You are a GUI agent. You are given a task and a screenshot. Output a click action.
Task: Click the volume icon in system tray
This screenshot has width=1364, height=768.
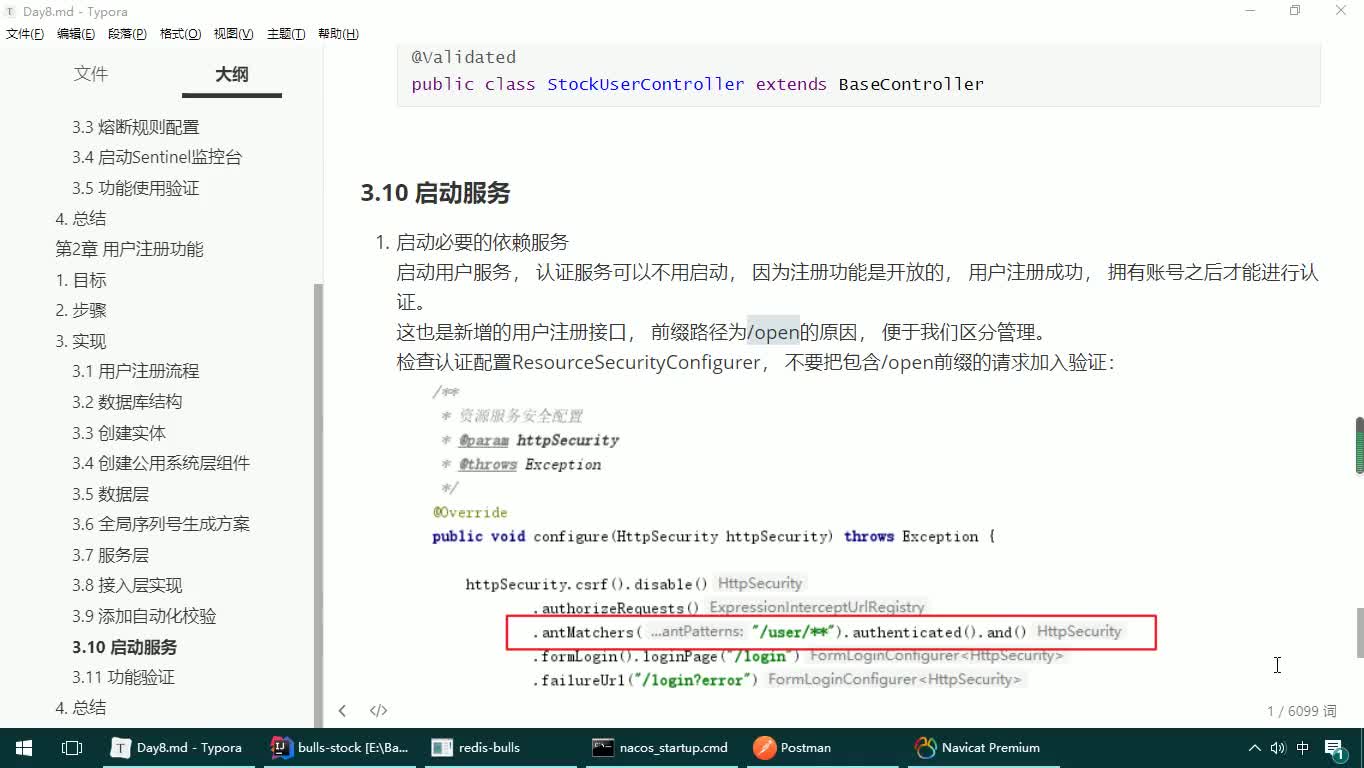tap(1278, 748)
